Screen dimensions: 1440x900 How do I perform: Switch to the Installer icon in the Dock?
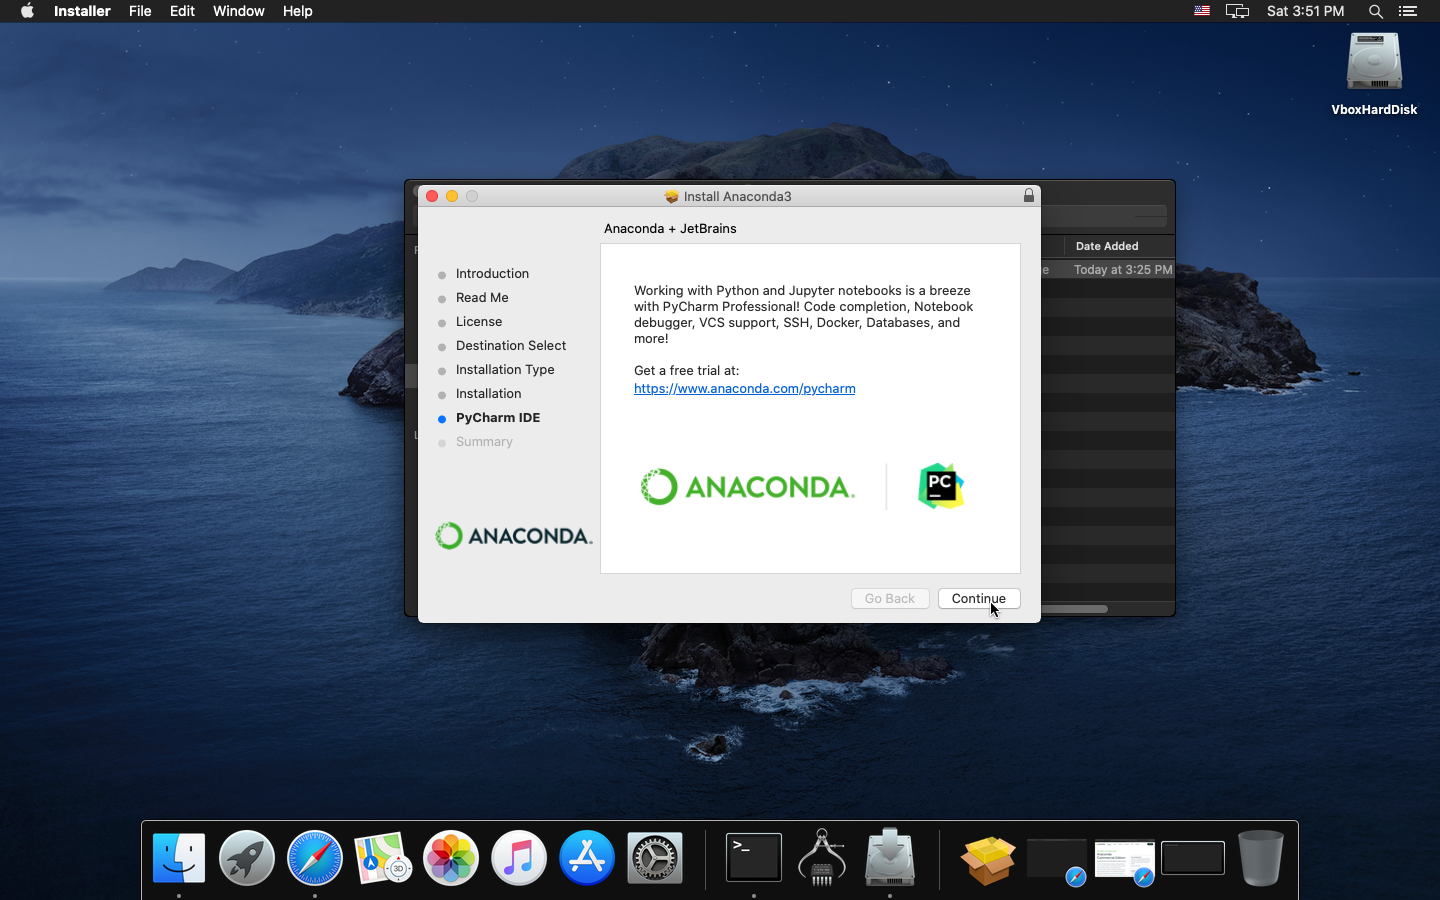(890, 857)
